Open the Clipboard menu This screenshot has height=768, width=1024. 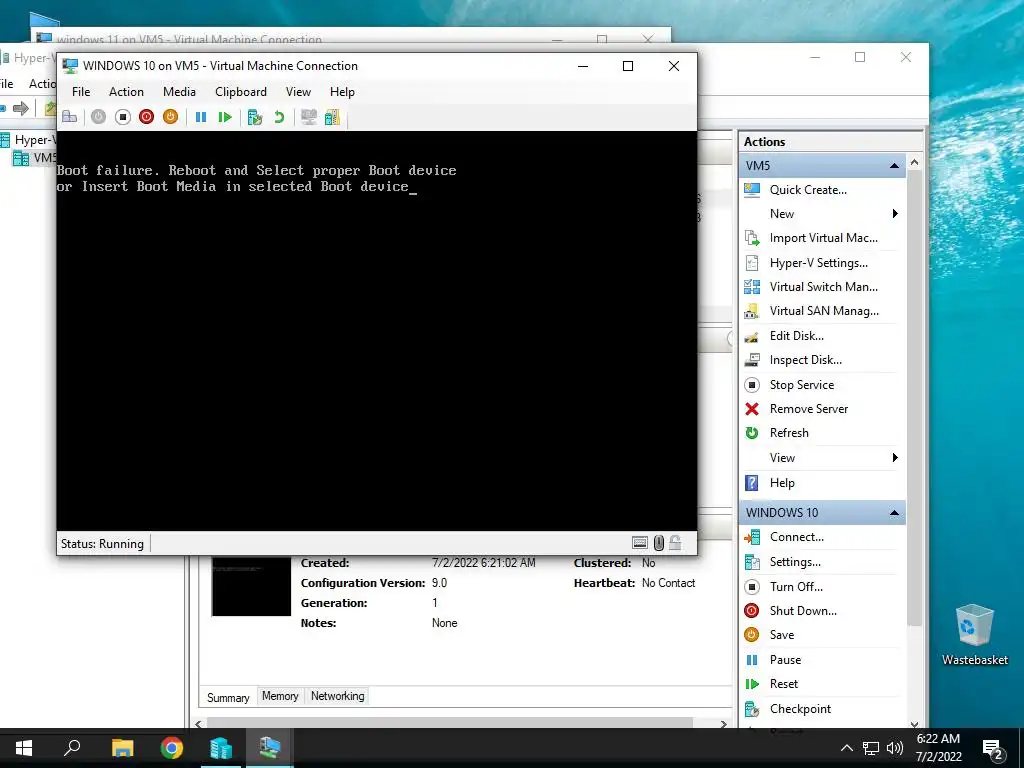coord(241,91)
